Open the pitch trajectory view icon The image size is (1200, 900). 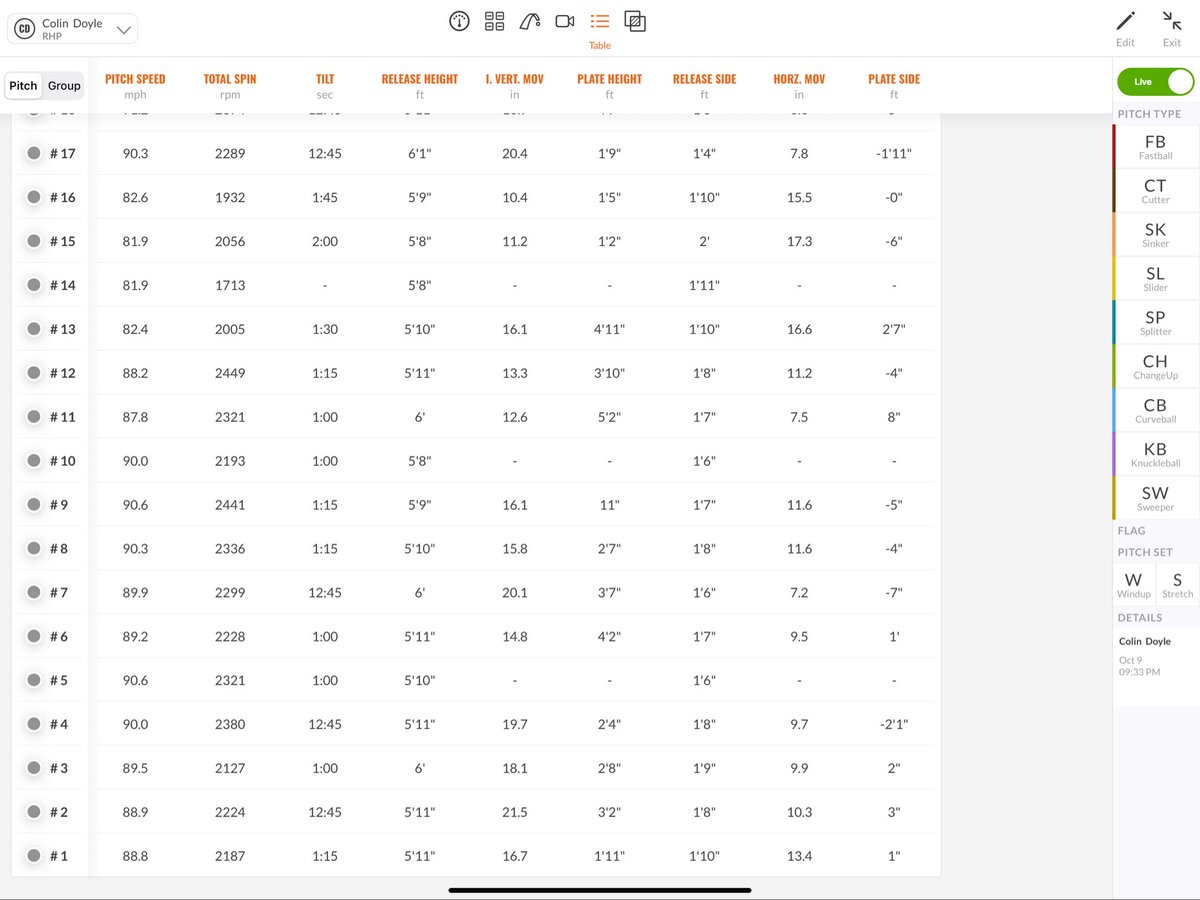pyautogui.click(x=530, y=21)
